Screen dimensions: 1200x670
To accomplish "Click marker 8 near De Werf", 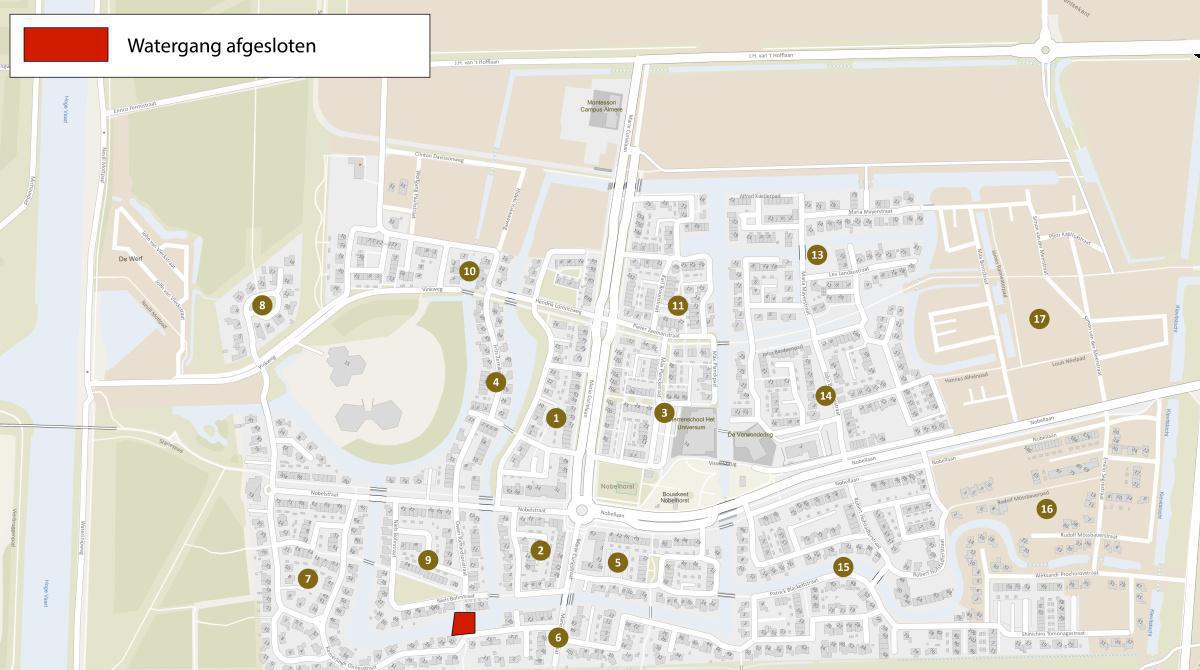I will point(262,305).
